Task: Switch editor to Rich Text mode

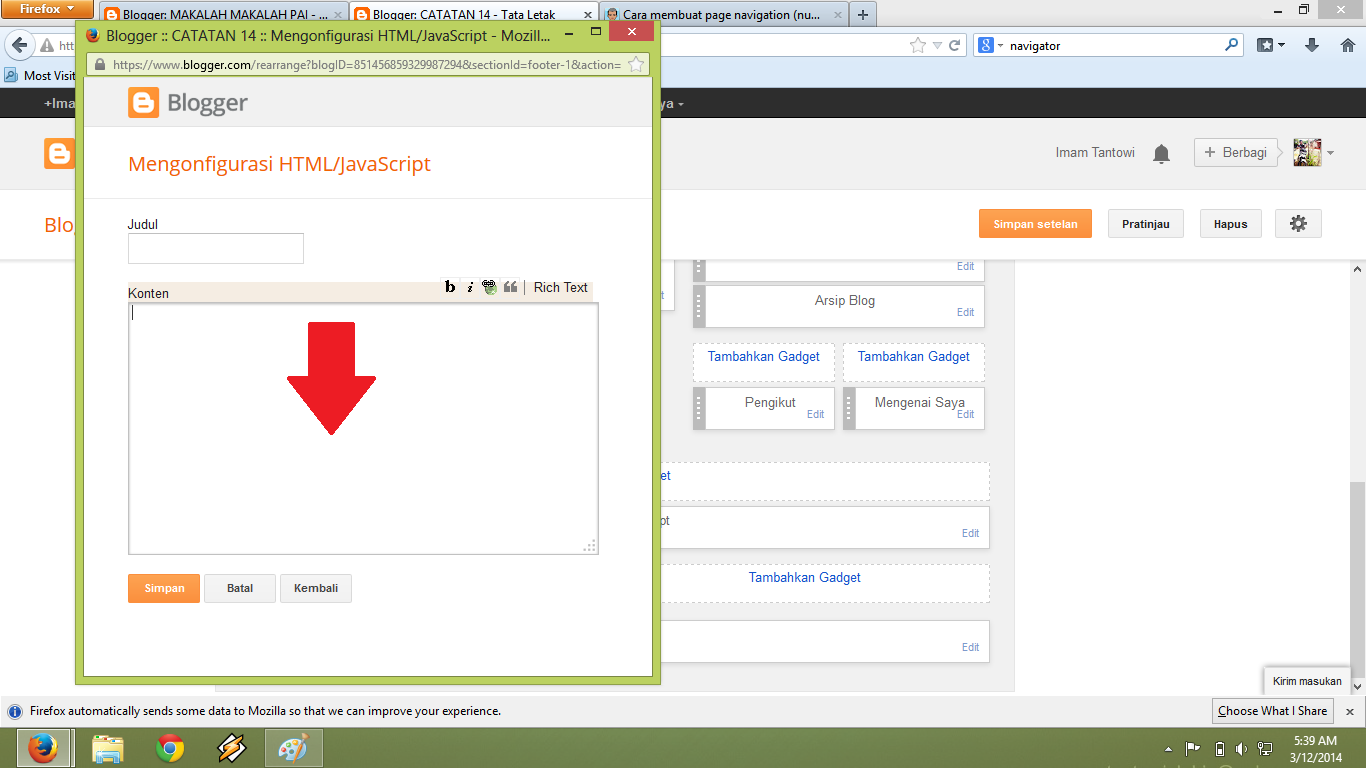Action: 561,287
